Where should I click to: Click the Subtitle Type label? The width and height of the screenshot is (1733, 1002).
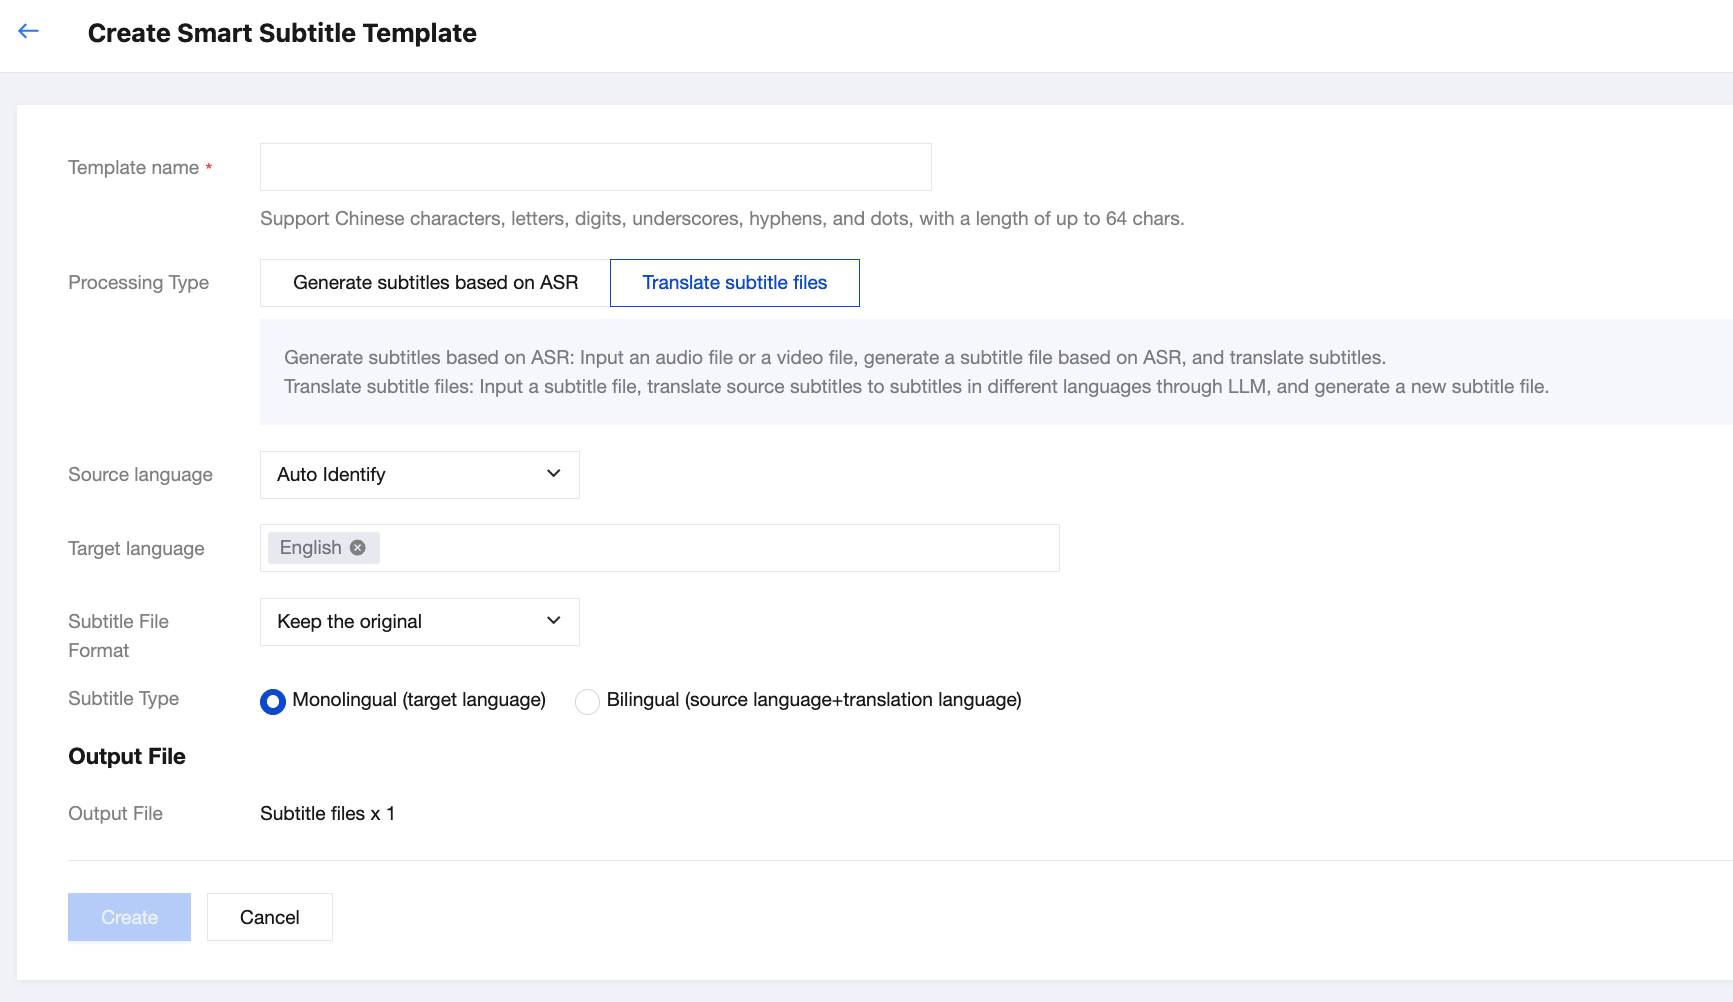[x=123, y=699]
